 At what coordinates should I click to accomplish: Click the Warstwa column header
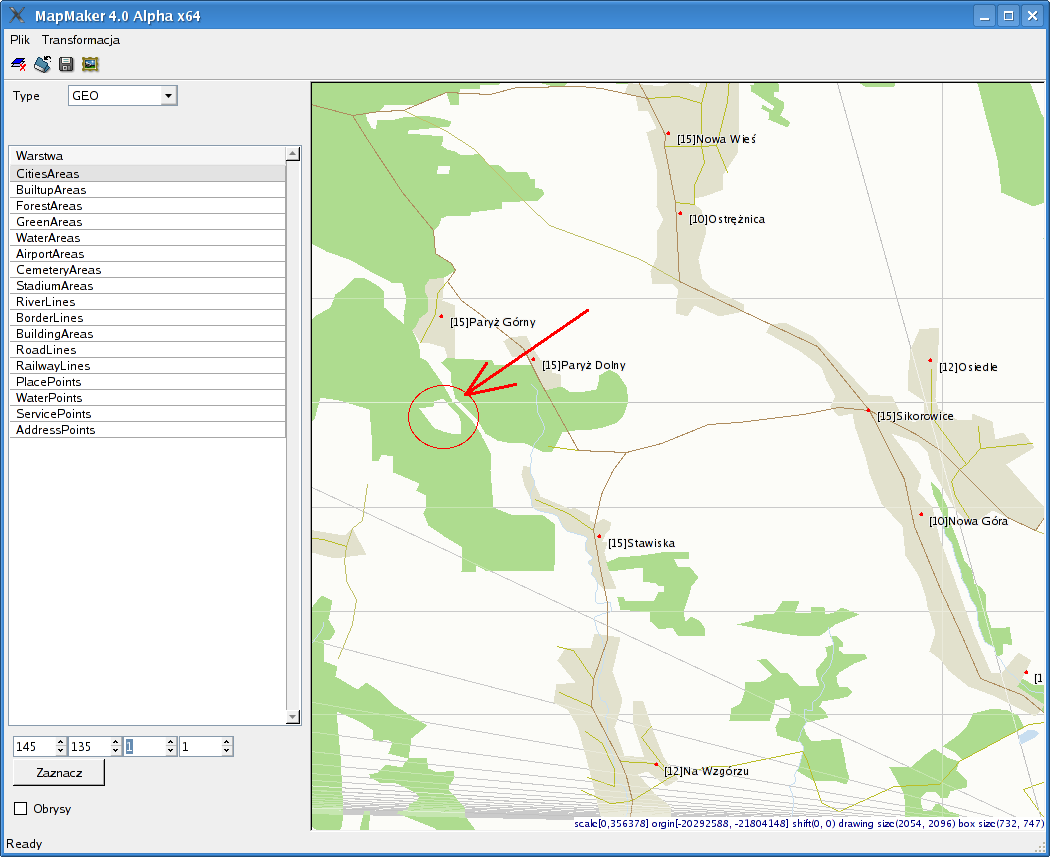pyautogui.click(x=147, y=155)
